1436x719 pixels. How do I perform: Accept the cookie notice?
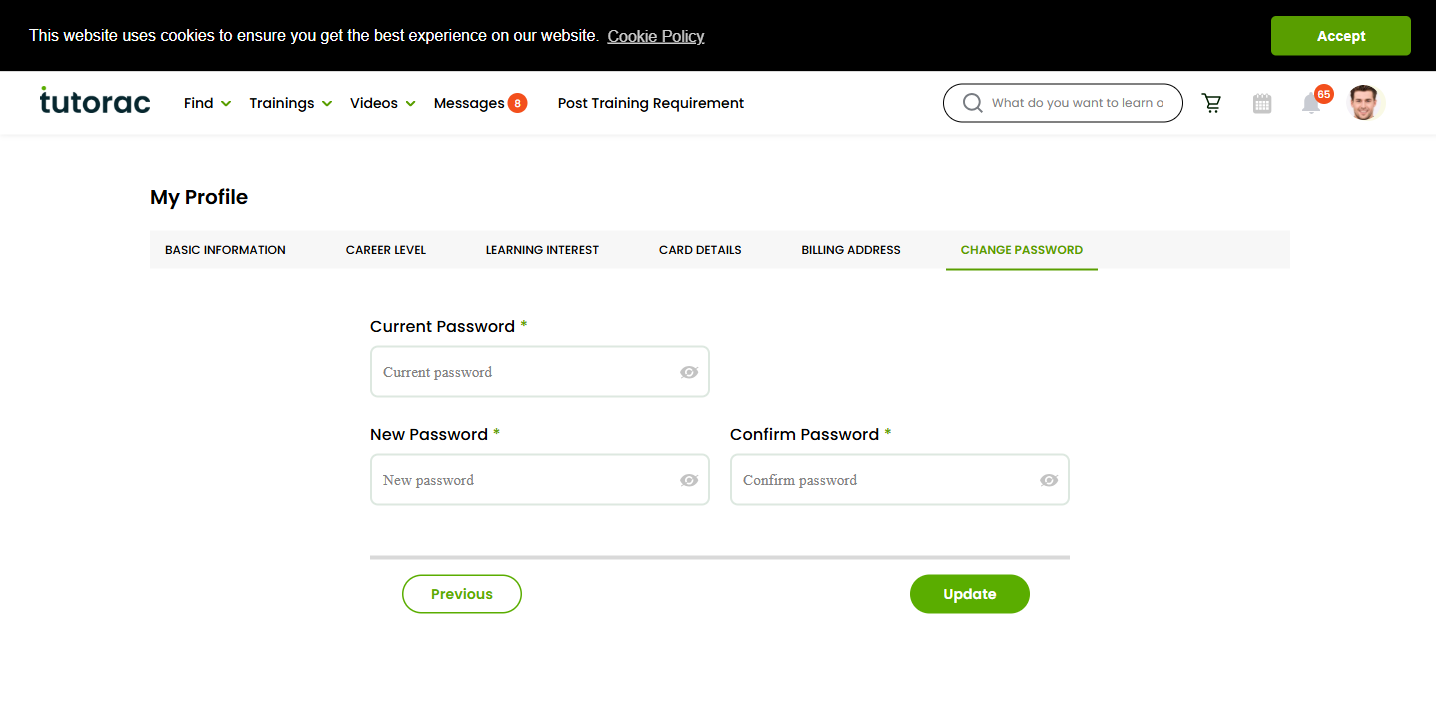coord(1341,36)
